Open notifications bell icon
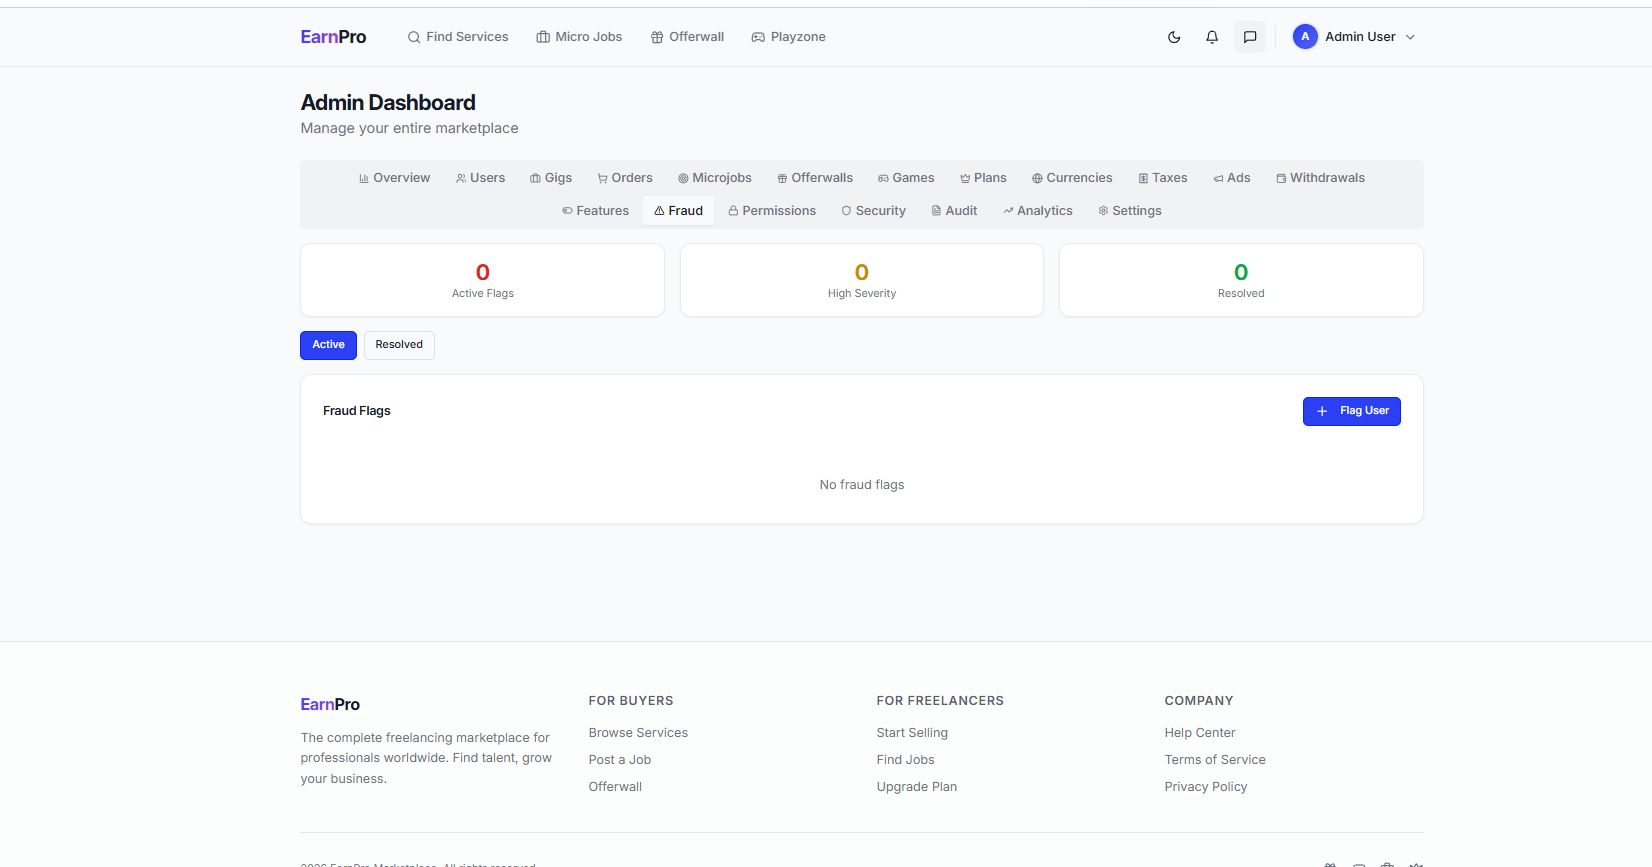The image size is (1652, 867). [1212, 37]
